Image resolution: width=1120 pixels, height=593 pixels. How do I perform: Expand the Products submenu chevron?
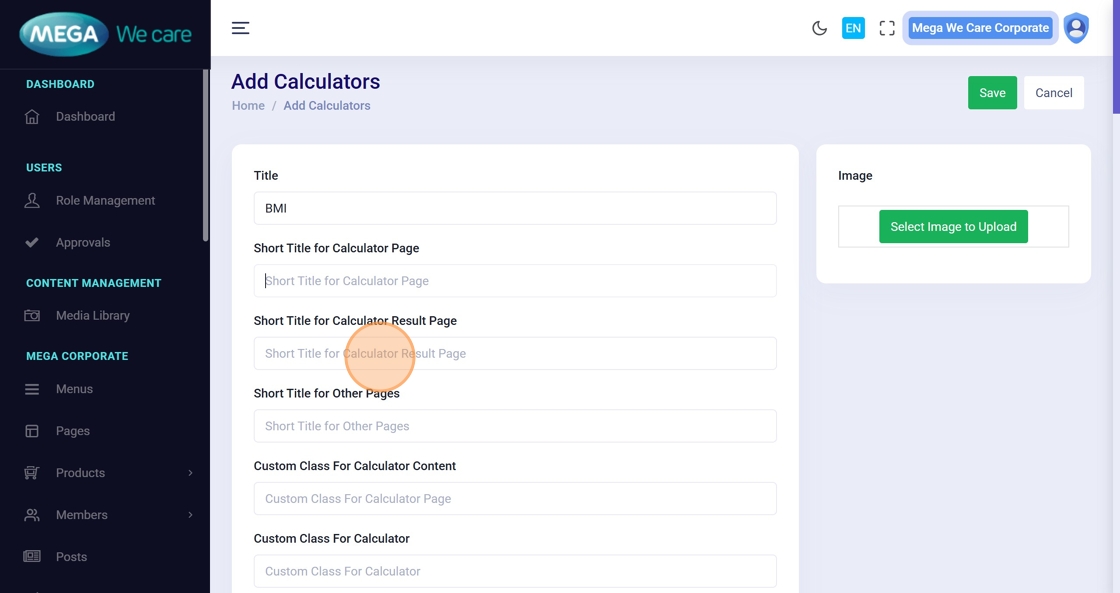coord(190,473)
